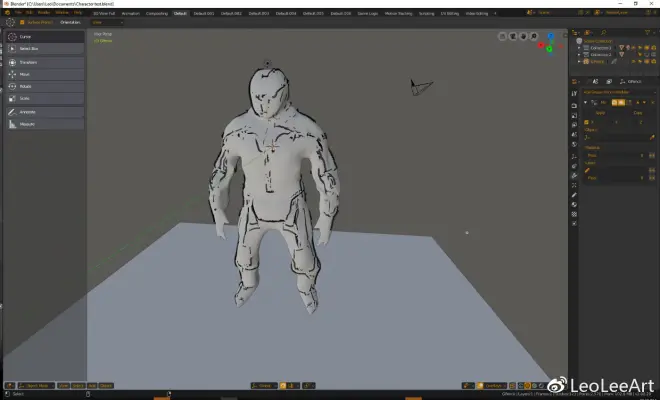Click the camera view icon in viewport
Viewport: 660px width, 400px height.
pyautogui.click(x=513, y=36)
